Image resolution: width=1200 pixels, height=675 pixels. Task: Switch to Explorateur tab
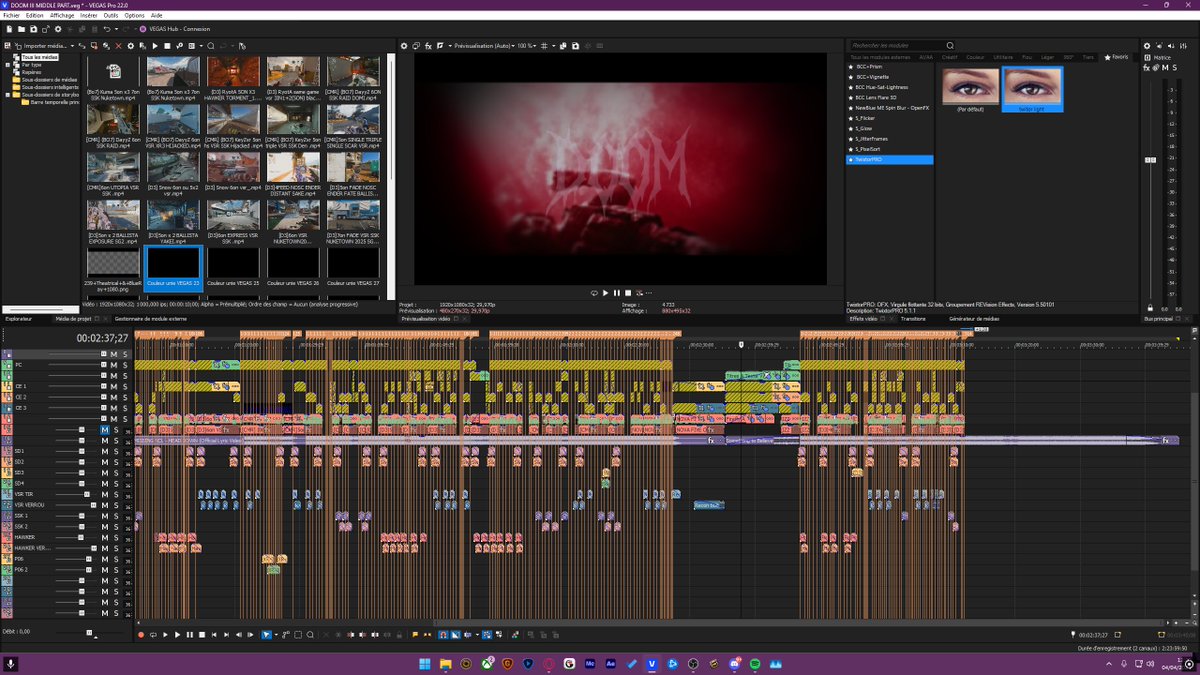click(18, 318)
